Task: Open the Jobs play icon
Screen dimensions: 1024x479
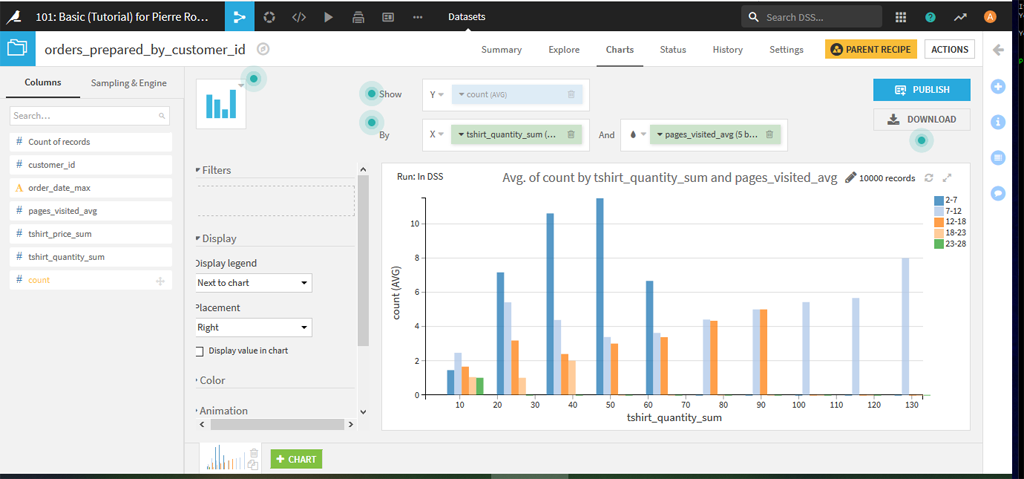Action: tap(328, 18)
